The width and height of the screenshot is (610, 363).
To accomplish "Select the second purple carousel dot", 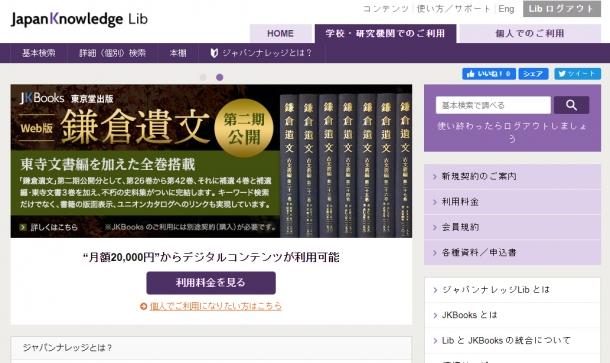I will pos(219,77).
